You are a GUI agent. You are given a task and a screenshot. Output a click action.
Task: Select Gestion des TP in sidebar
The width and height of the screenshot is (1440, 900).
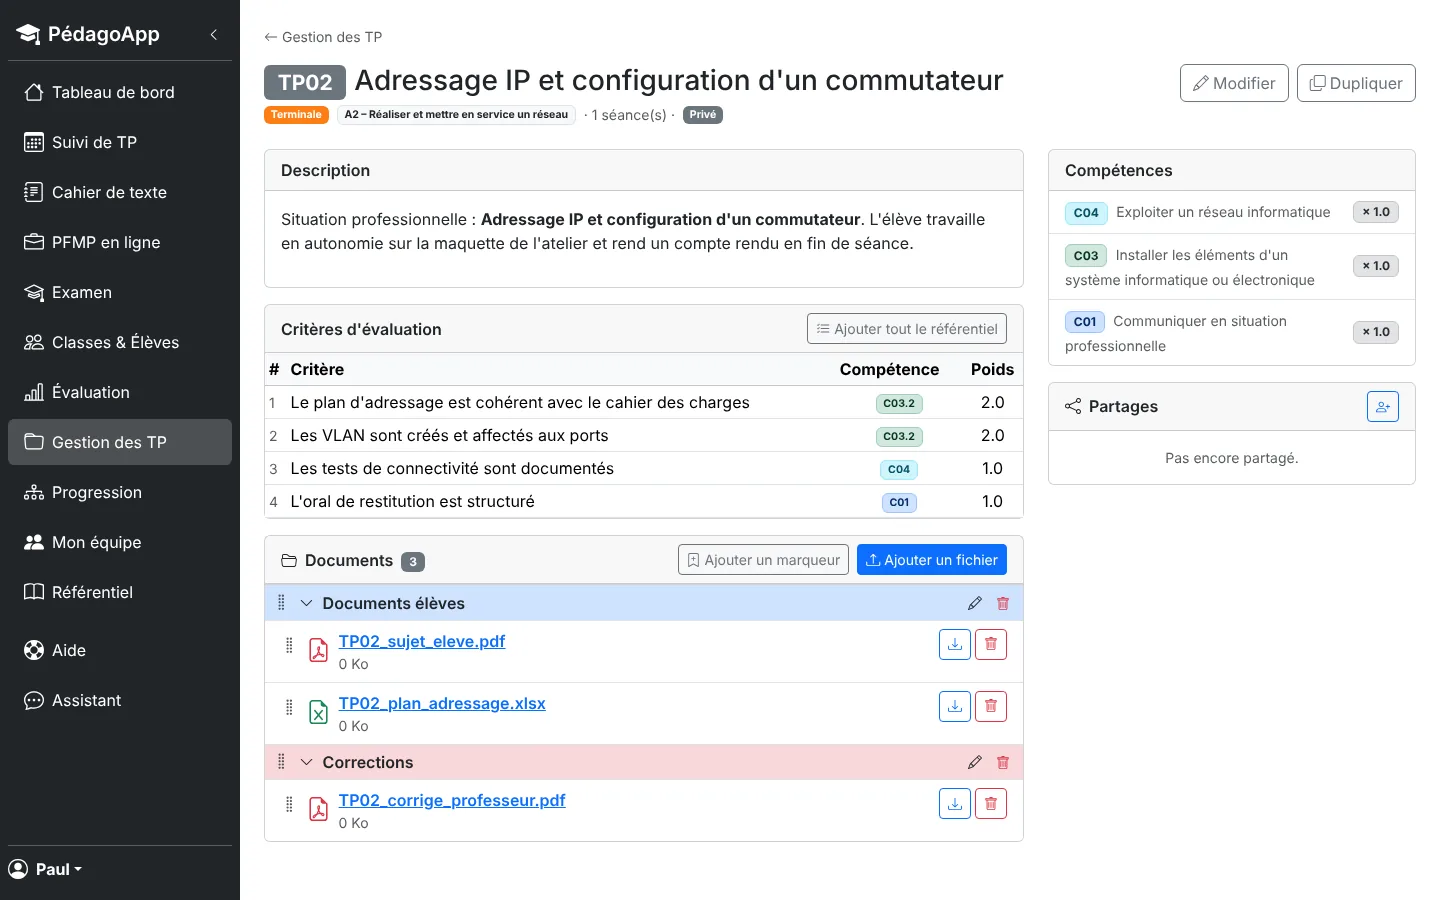(120, 442)
